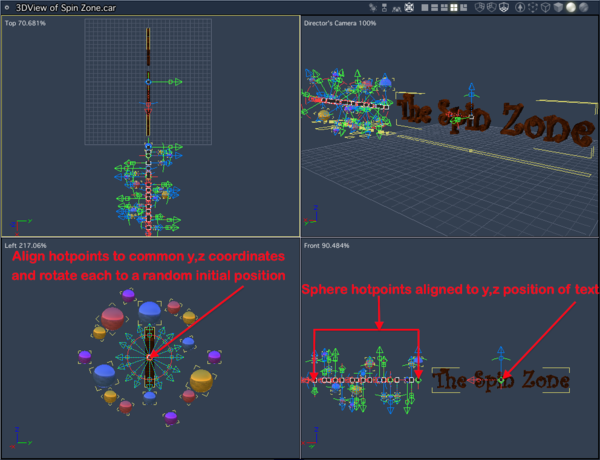Select smooth shaded white sphere mode
The image size is (600, 460).
coord(571,7)
